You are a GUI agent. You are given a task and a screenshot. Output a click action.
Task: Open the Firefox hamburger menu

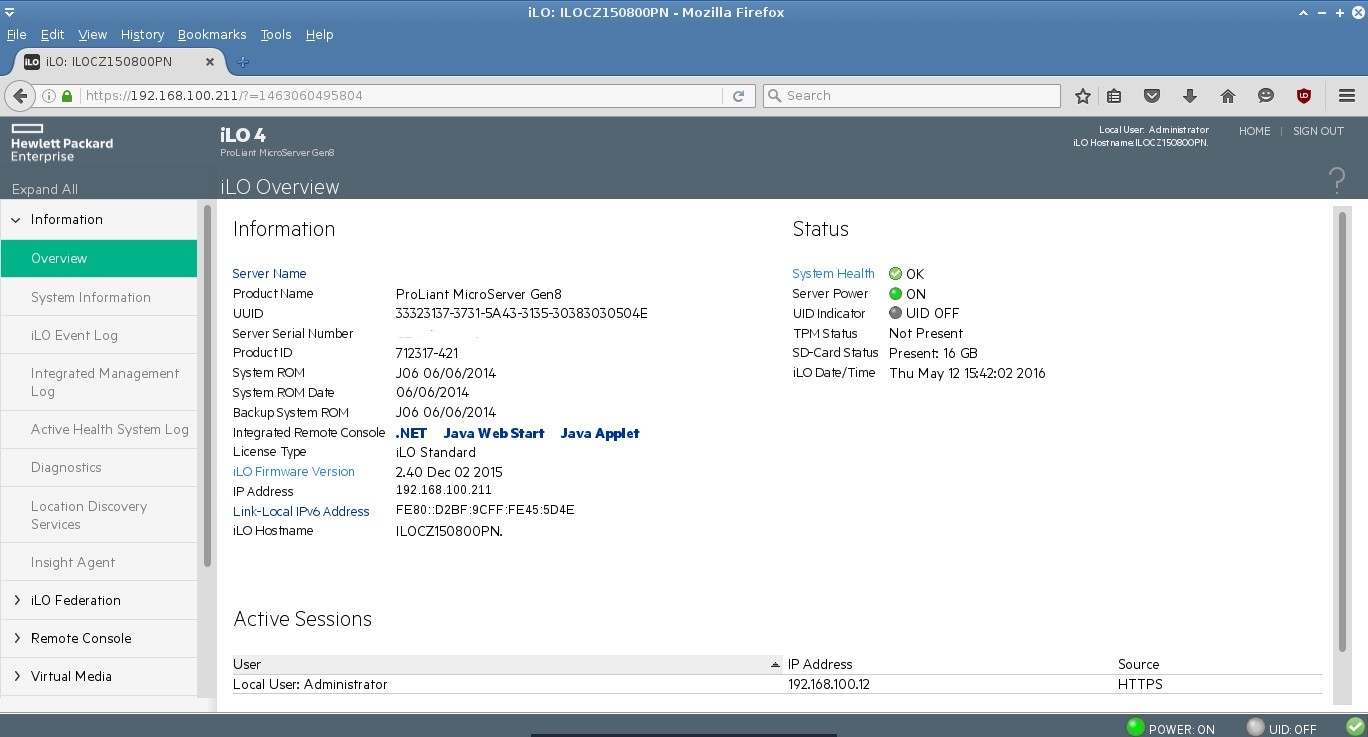point(1346,96)
